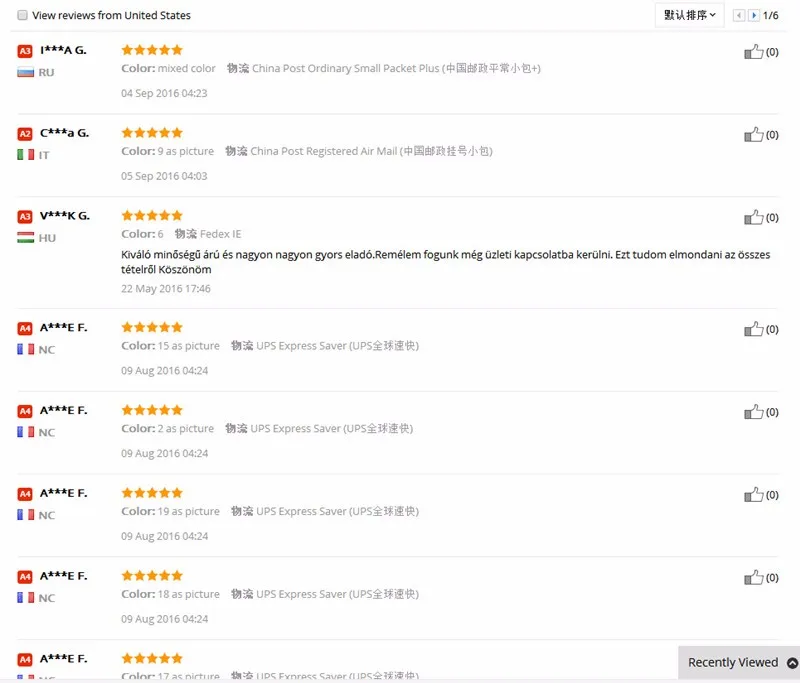Expand the Recently Viewed panel arrow
The height and width of the screenshot is (683, 800).
pyautogui.click(x=792, y=663)
